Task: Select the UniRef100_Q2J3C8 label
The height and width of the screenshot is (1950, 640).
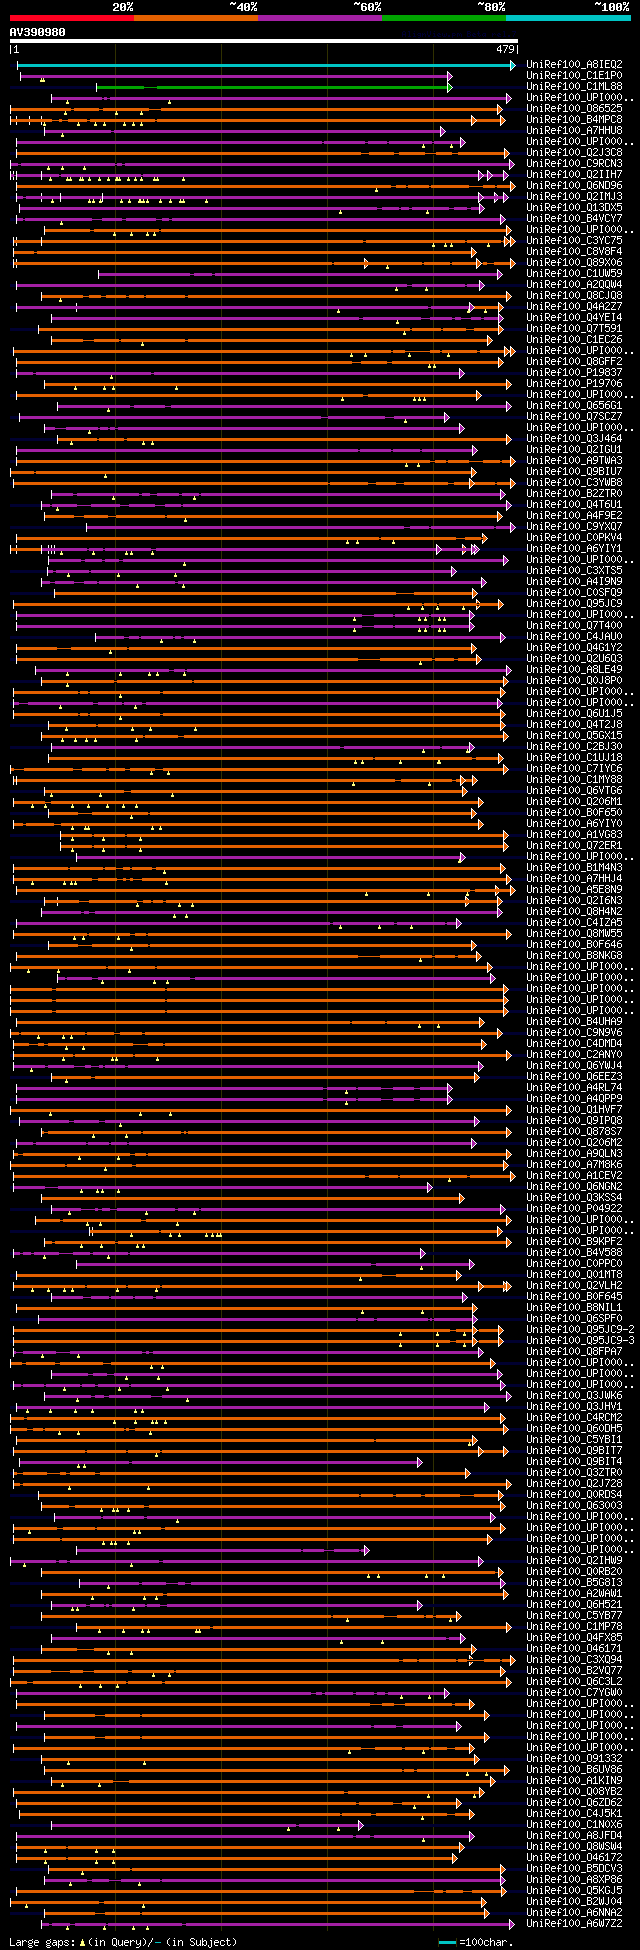Action: [x=574, y=152]
